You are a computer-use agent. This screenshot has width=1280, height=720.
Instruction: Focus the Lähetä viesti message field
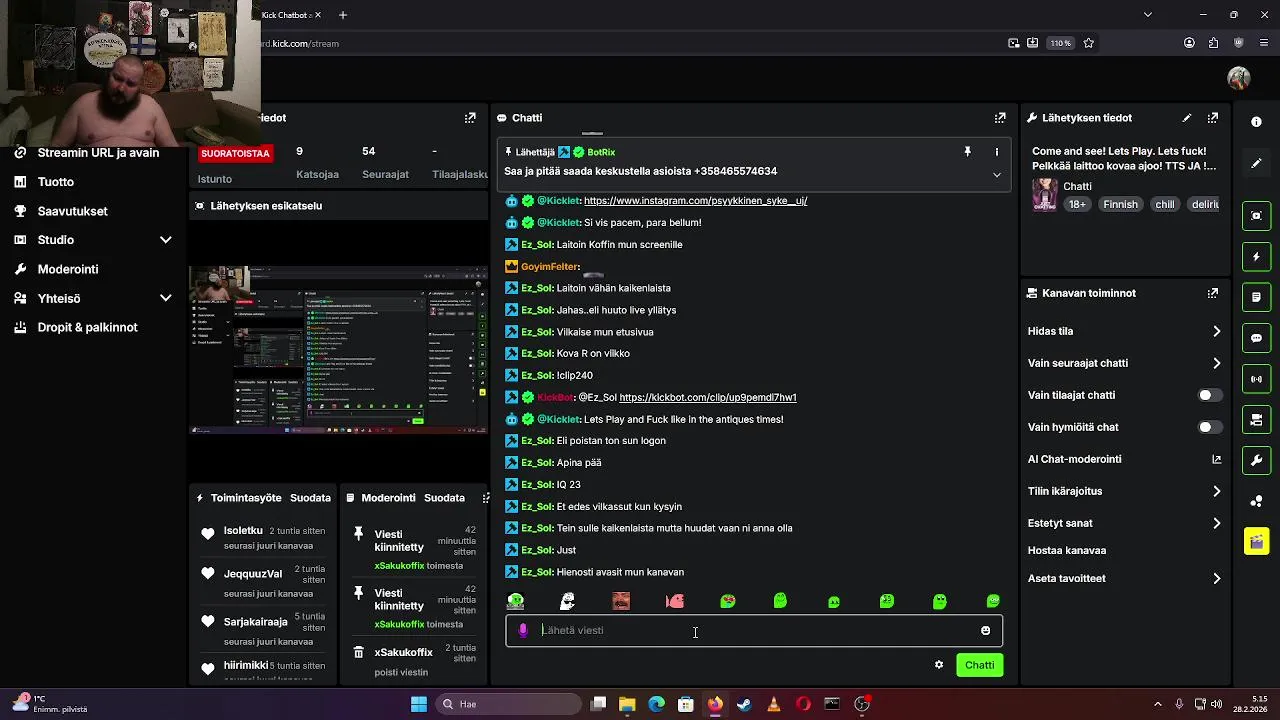pyautogui.click(x=755, y=630)
